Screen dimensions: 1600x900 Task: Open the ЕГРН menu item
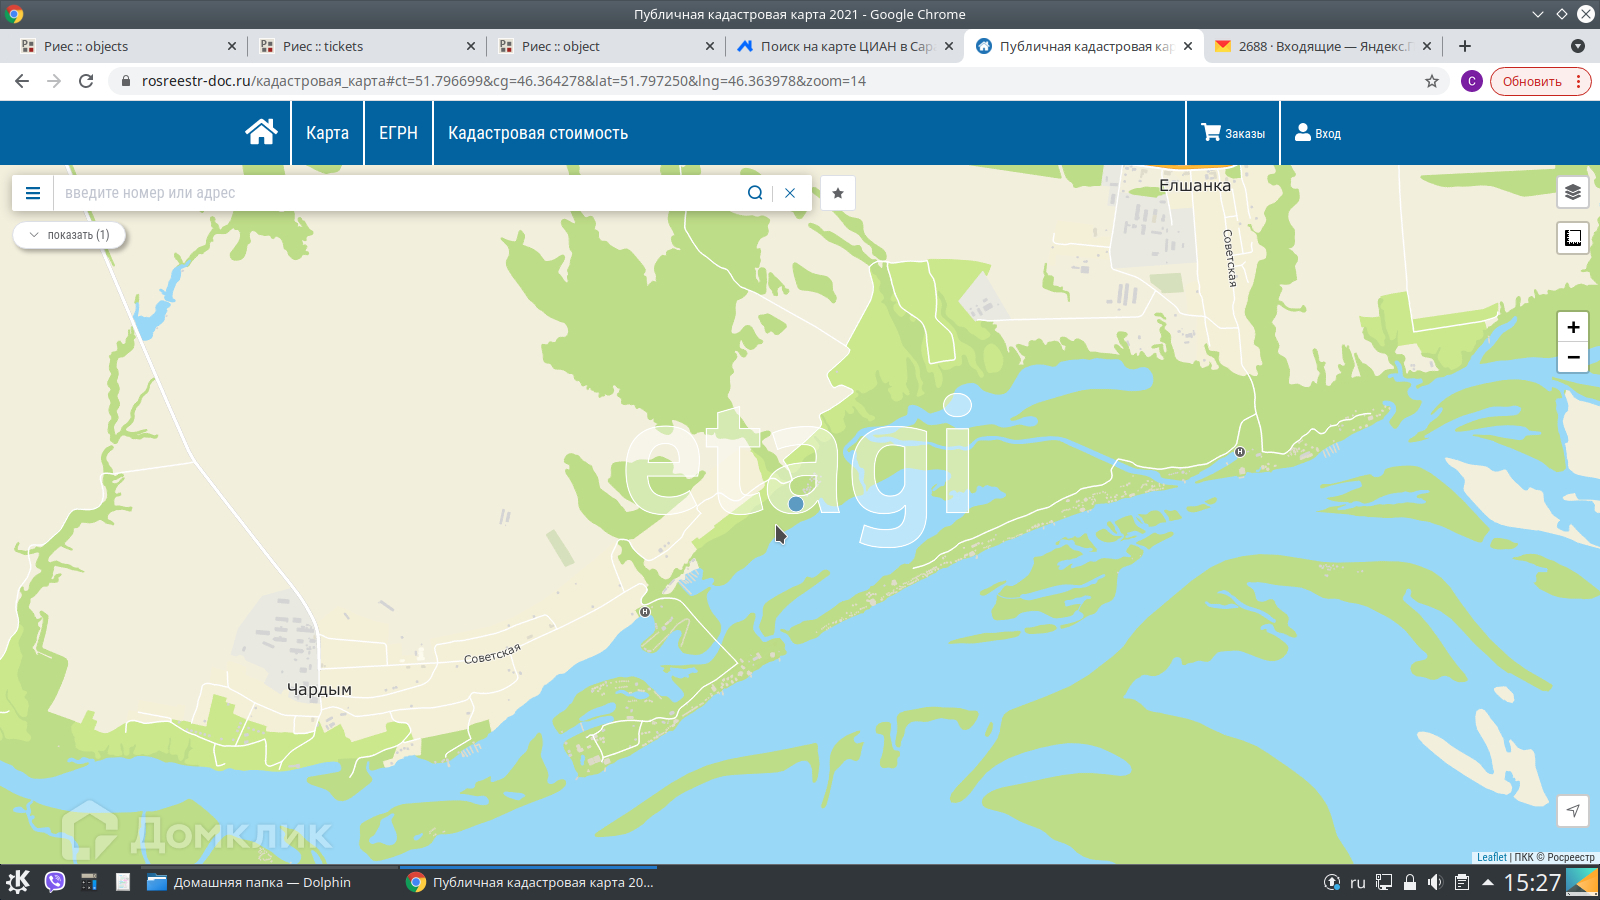398,133
